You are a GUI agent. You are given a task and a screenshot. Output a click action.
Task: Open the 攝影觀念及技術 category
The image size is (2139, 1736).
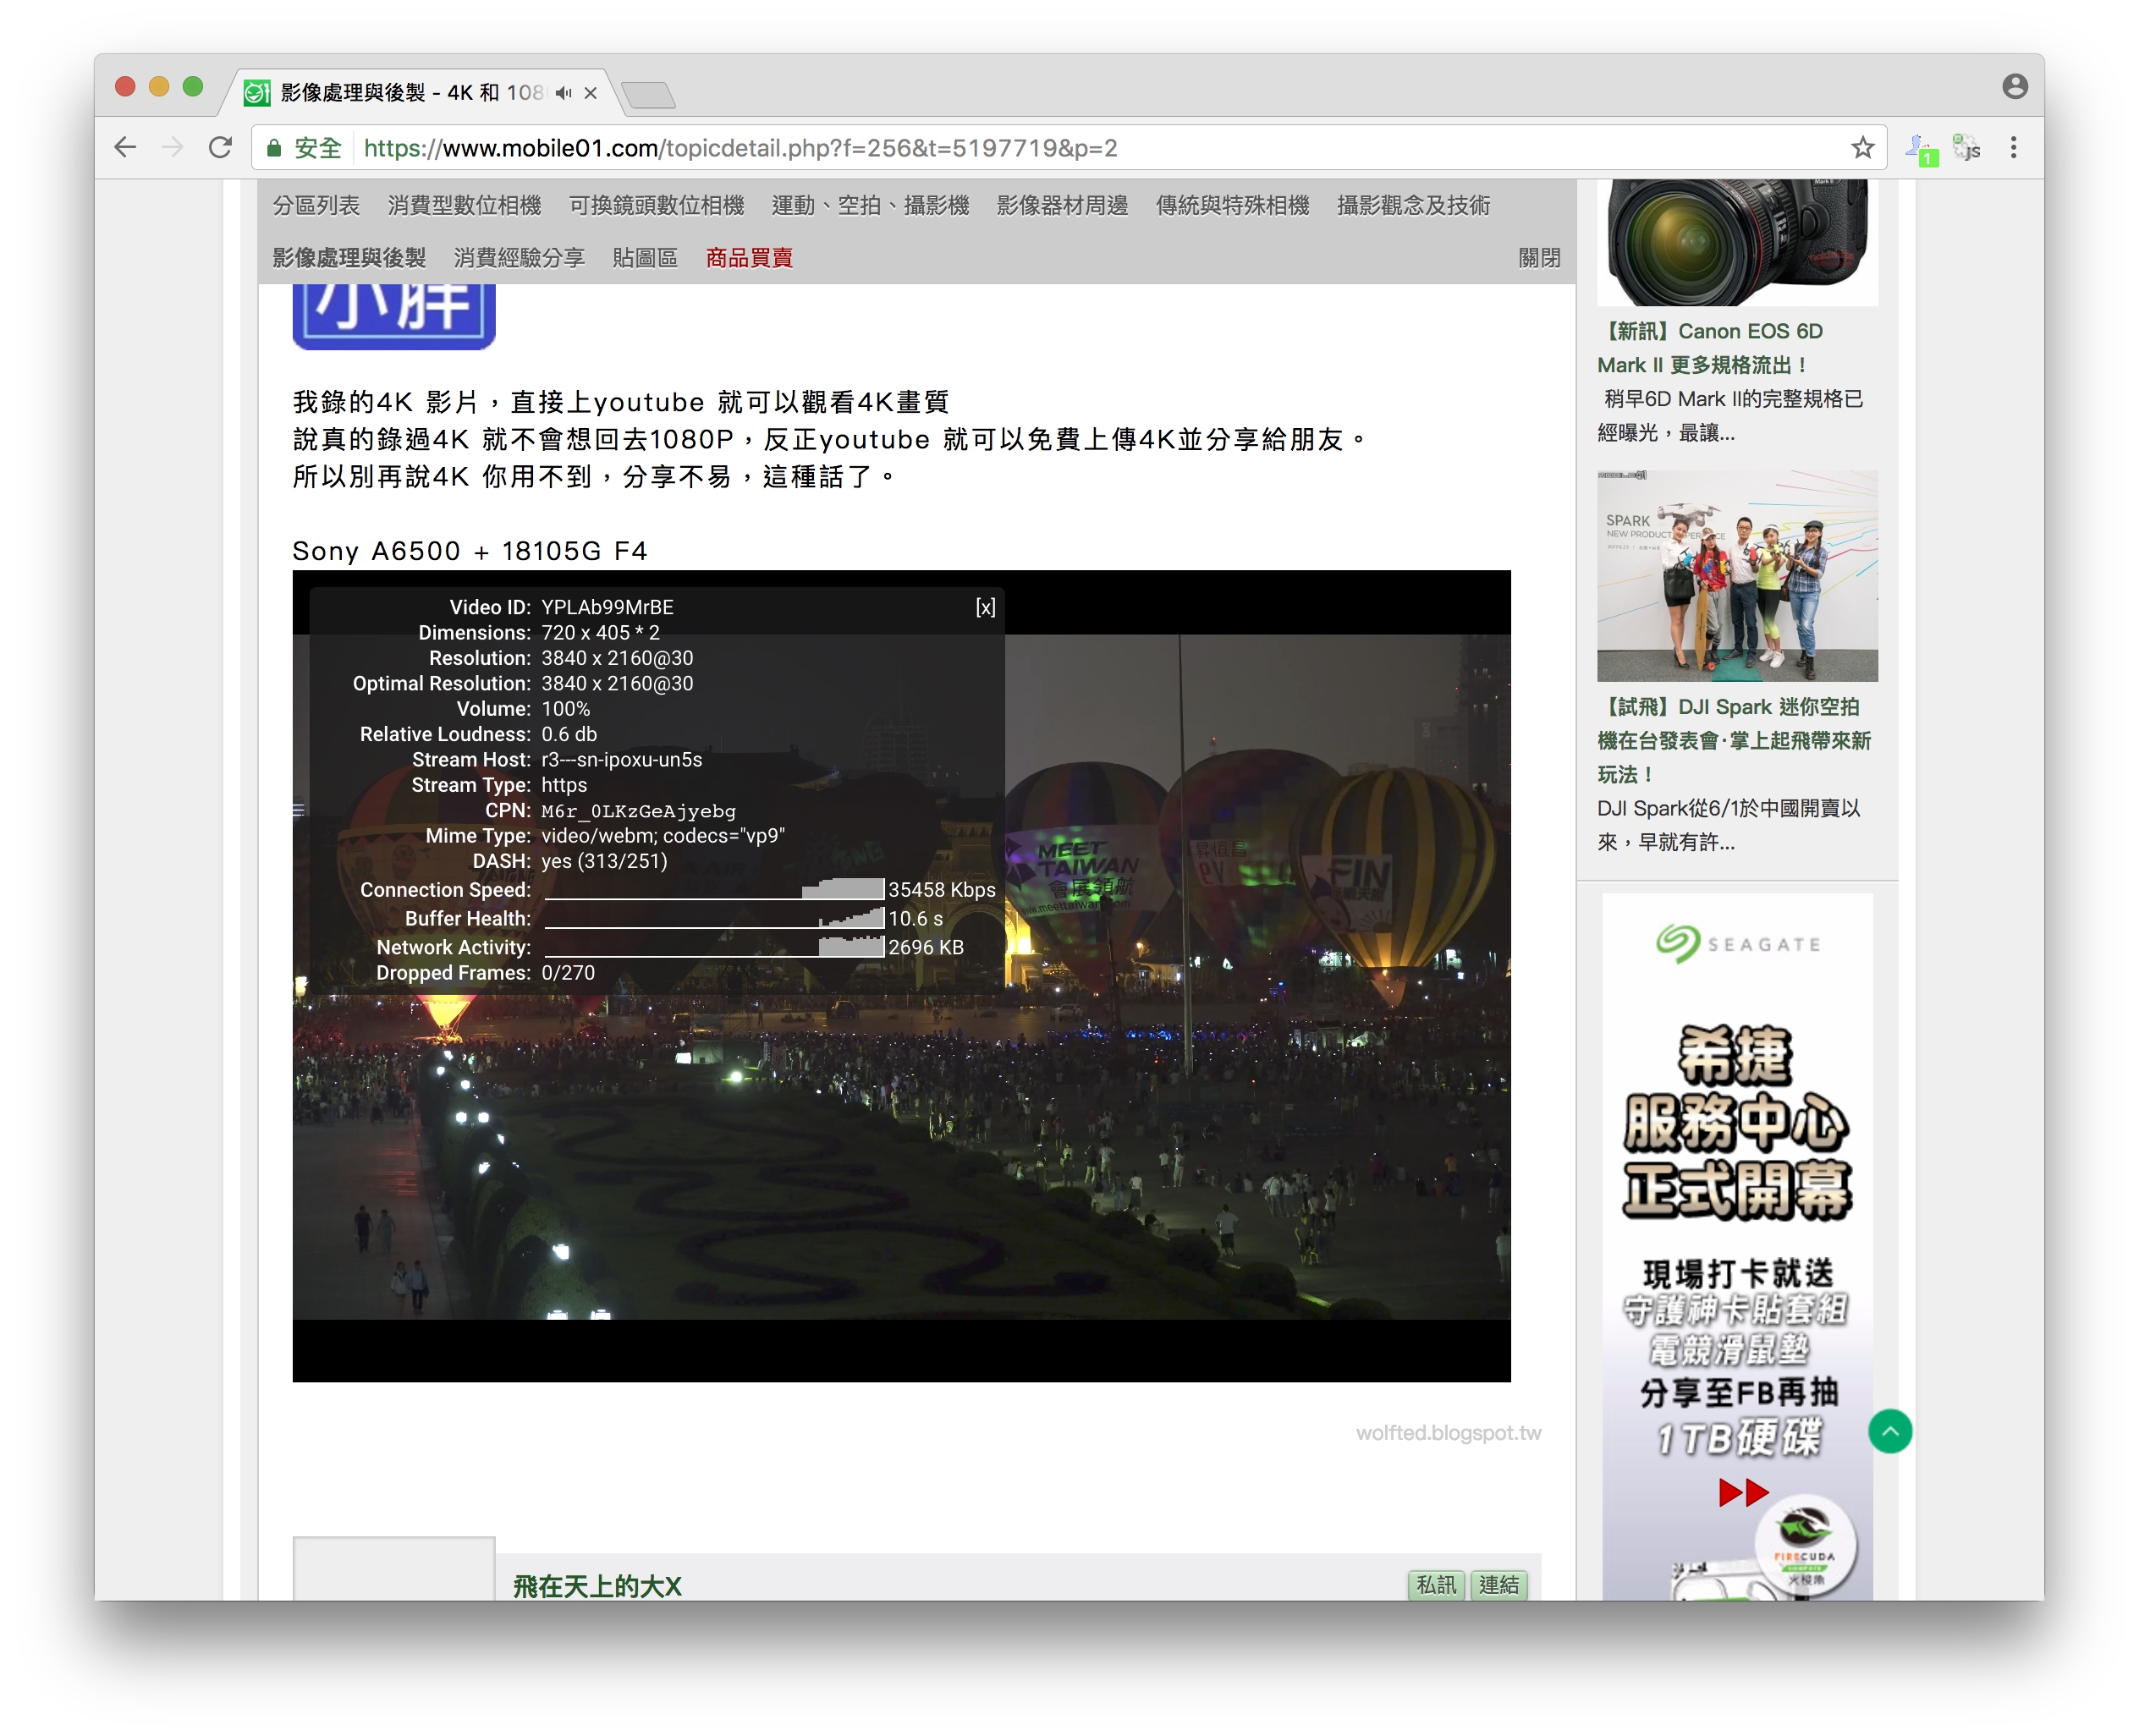click(x=1413, y=205)
